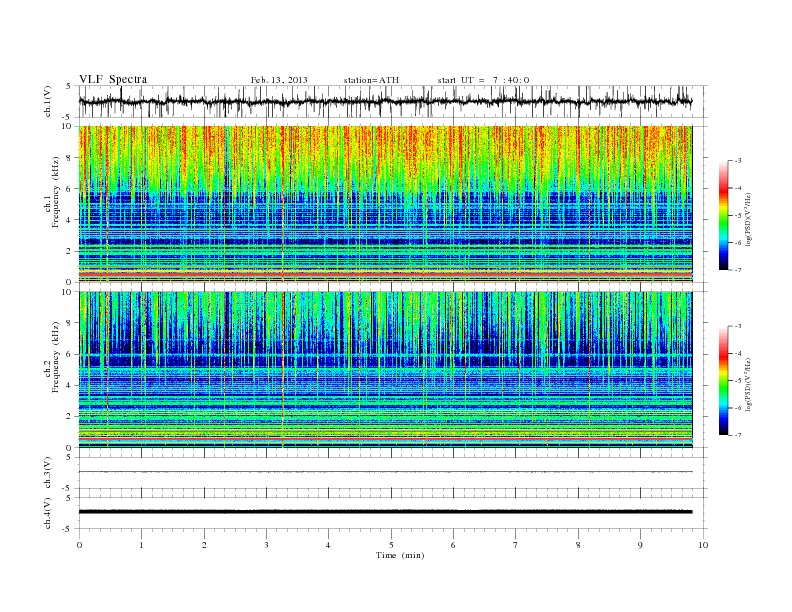Click the 'ch.1 Frequency (kHz)' axis label
This screenshot has height=612, width=792.
click(52, 192)
